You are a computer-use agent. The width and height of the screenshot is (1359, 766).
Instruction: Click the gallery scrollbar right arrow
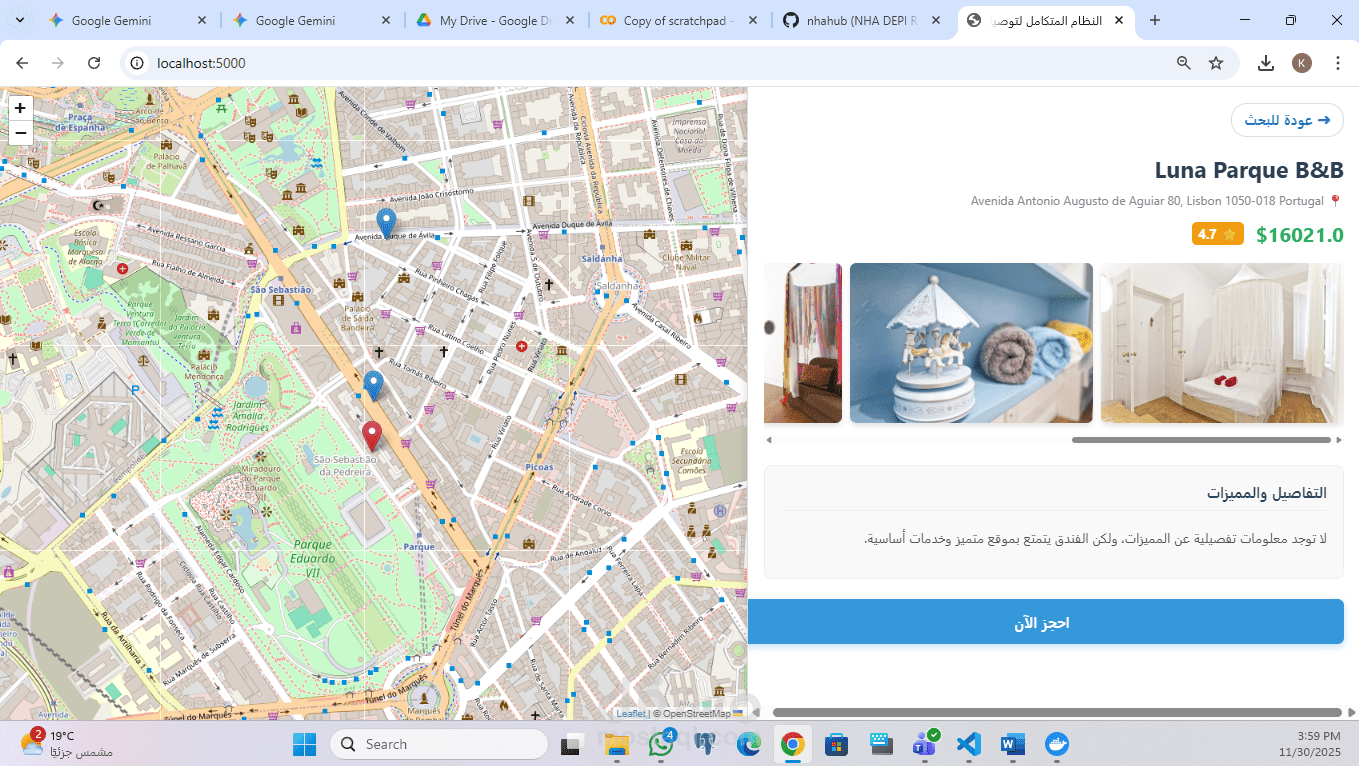point(1338,440)
